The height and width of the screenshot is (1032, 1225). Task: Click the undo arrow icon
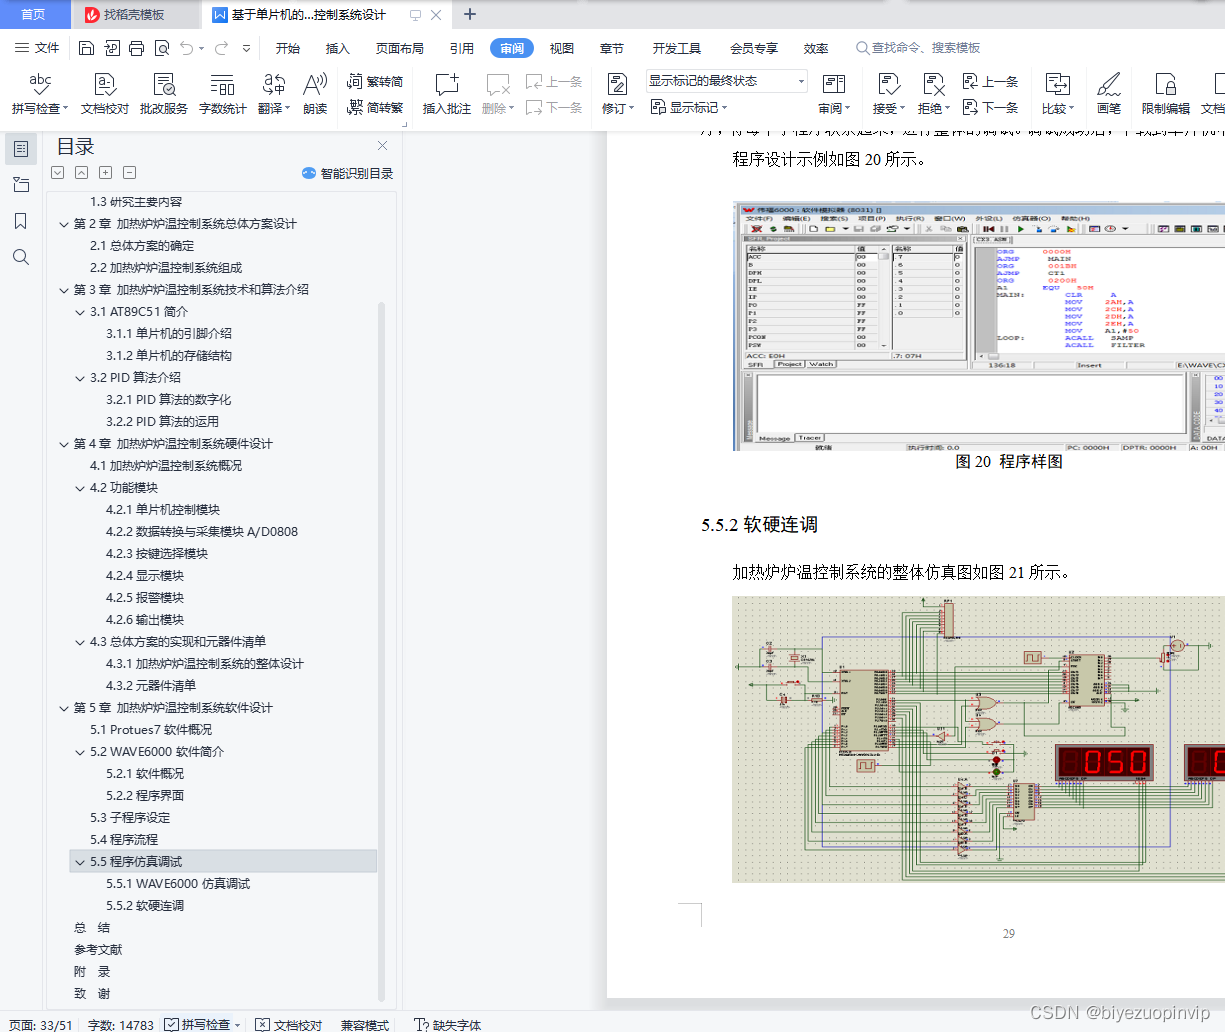(x=187, y=48)
